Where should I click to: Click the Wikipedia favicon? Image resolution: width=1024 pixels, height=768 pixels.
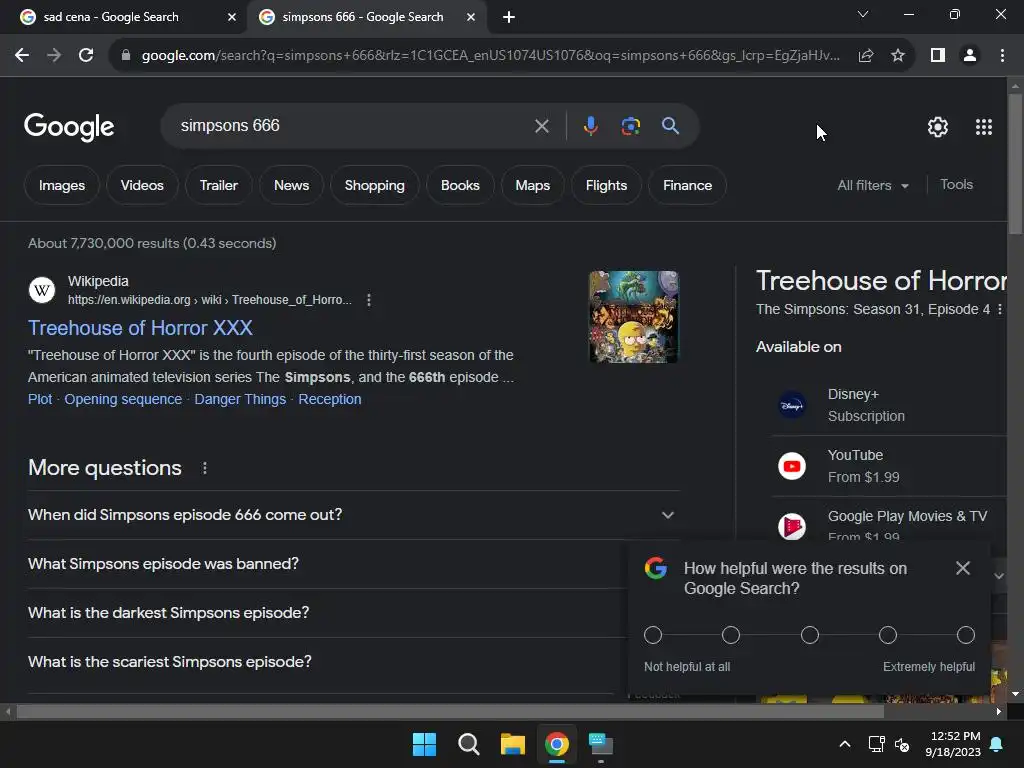(42, 290)
